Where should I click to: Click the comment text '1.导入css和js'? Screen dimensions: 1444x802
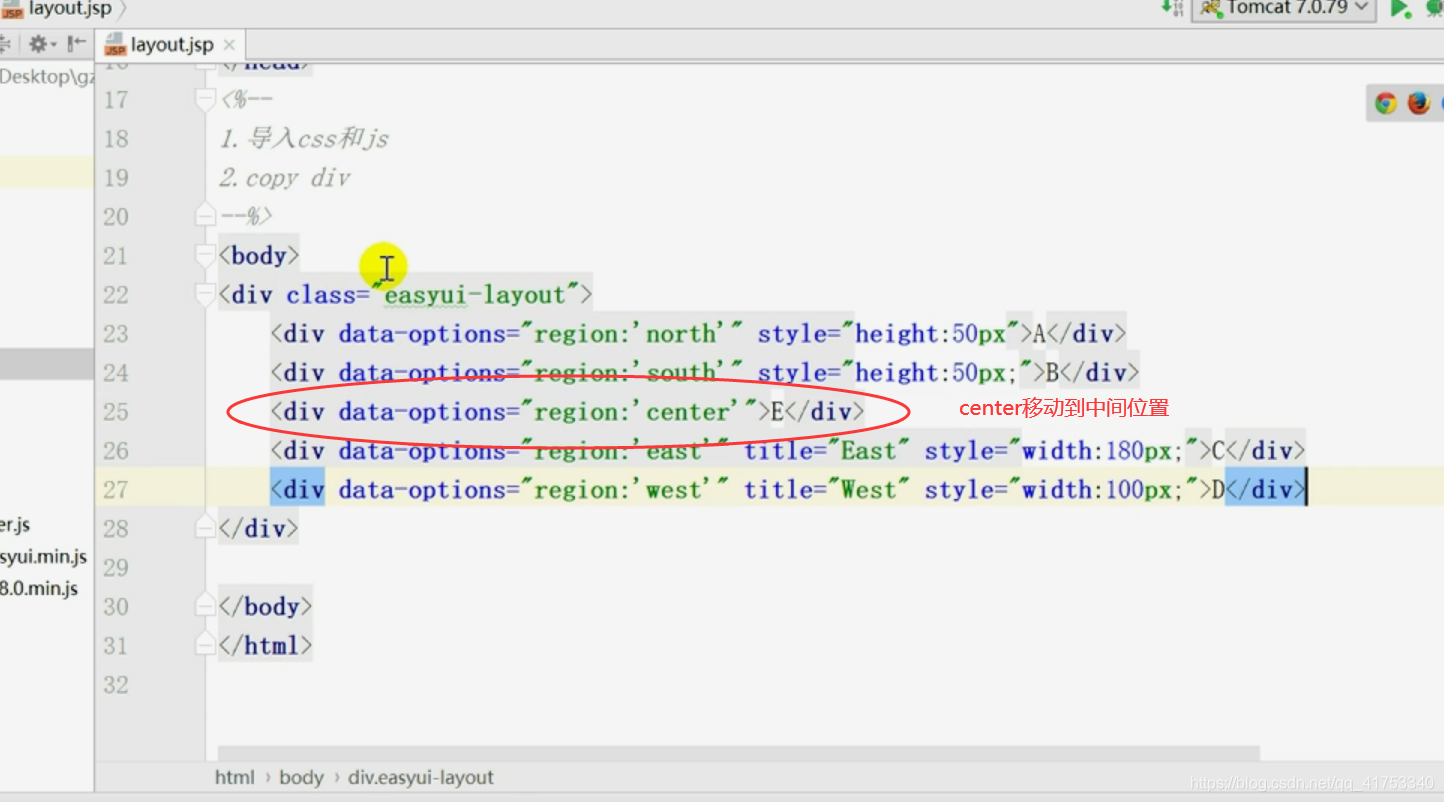[304, 139]
